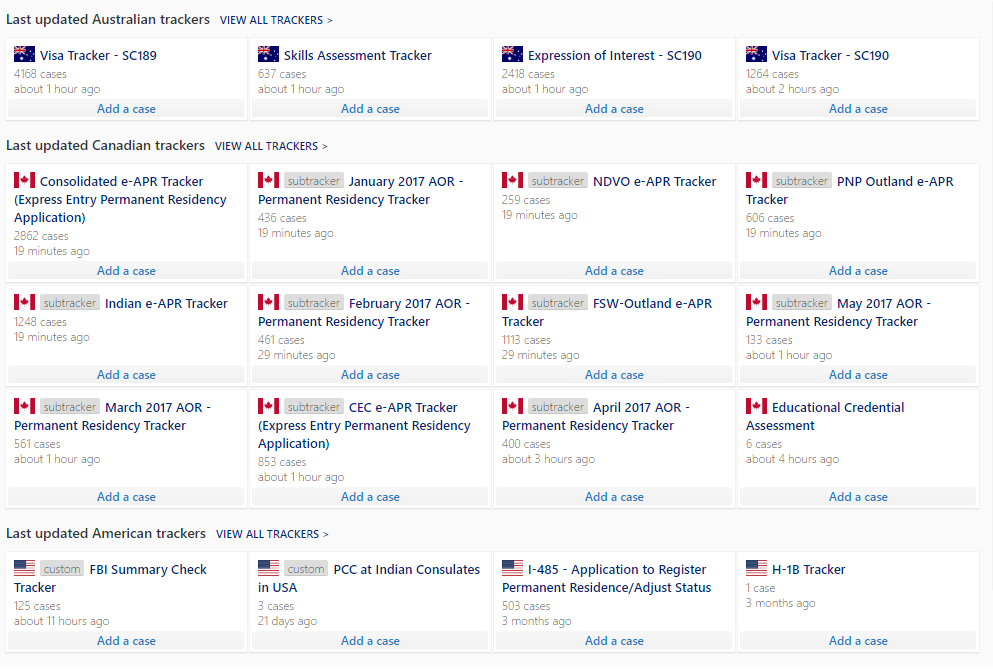This screenshot has height=669, width=993.
Task: Click the Australian flag beside Skills Assessment Tracker
Action: click(x=268, y=54)
